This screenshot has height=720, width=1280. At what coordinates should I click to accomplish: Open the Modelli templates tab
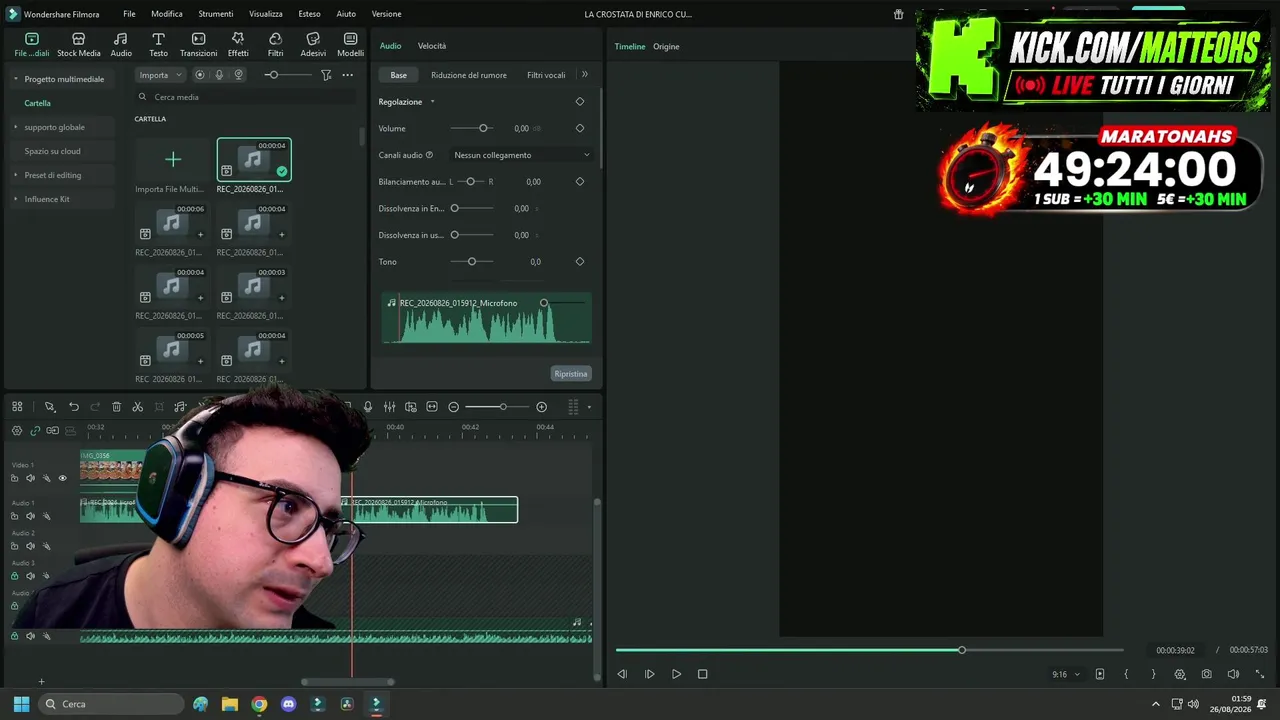tap(350, 44)
